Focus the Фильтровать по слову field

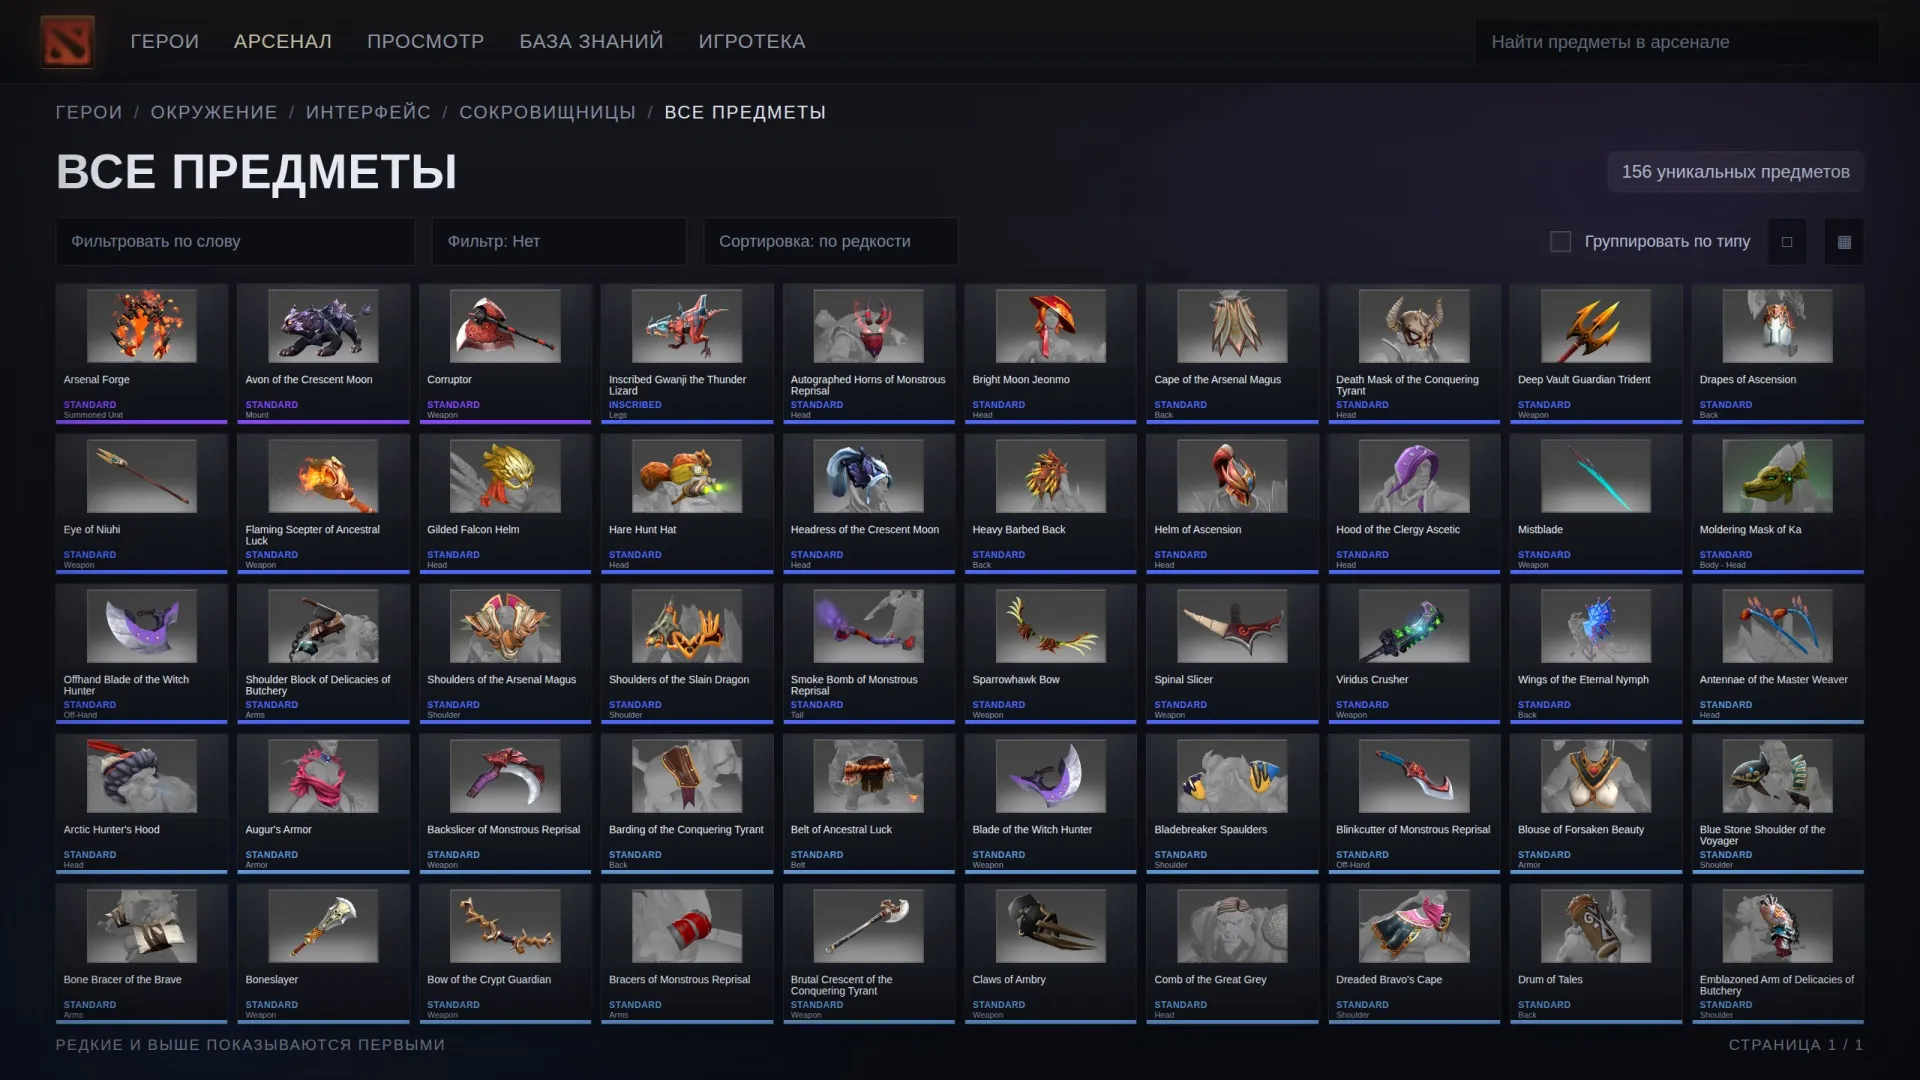[235, 241]
